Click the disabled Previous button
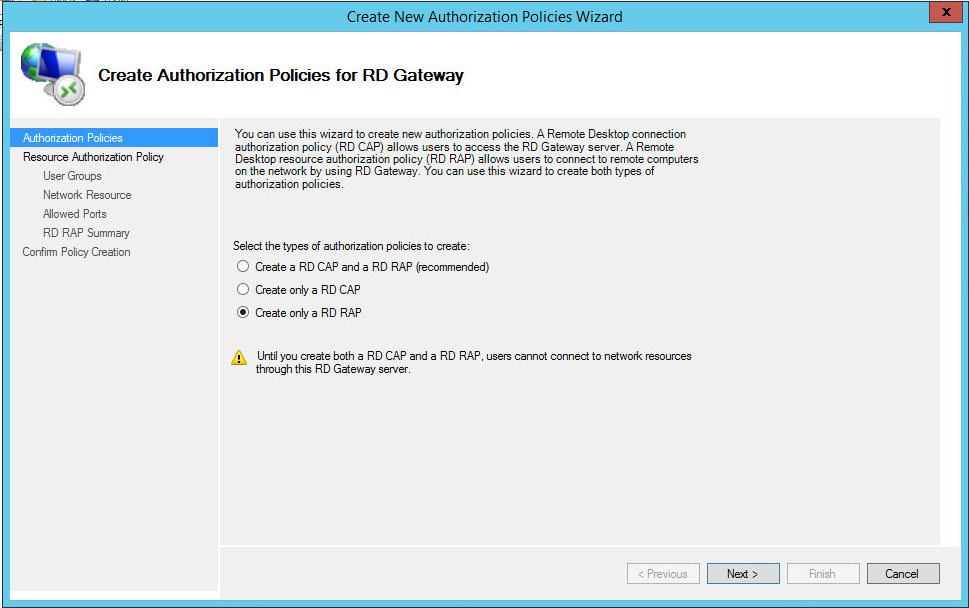Image resolution: width=969 pixels, height=608 pixels. point(664,574)
